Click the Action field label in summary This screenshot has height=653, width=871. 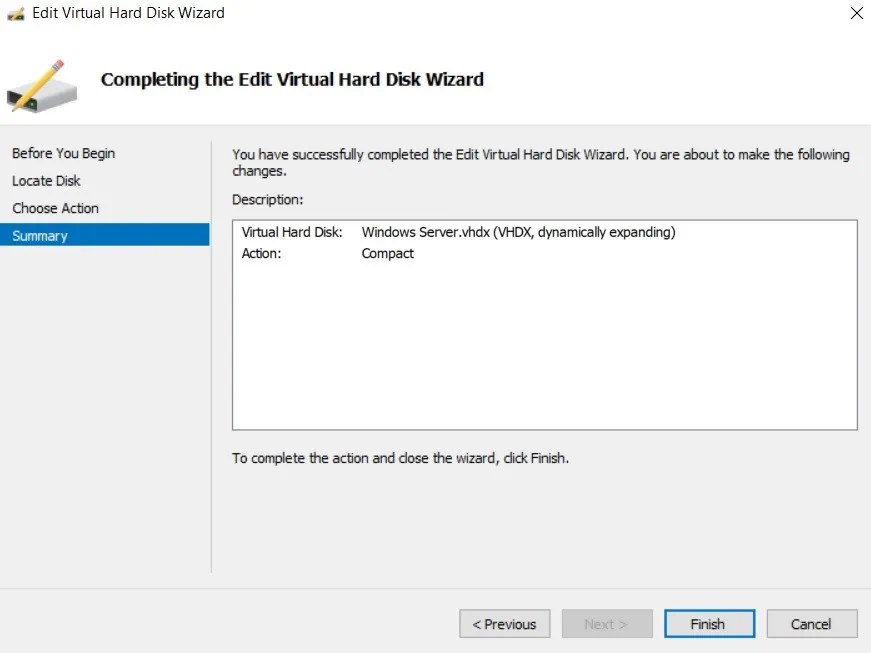(261, 253)
